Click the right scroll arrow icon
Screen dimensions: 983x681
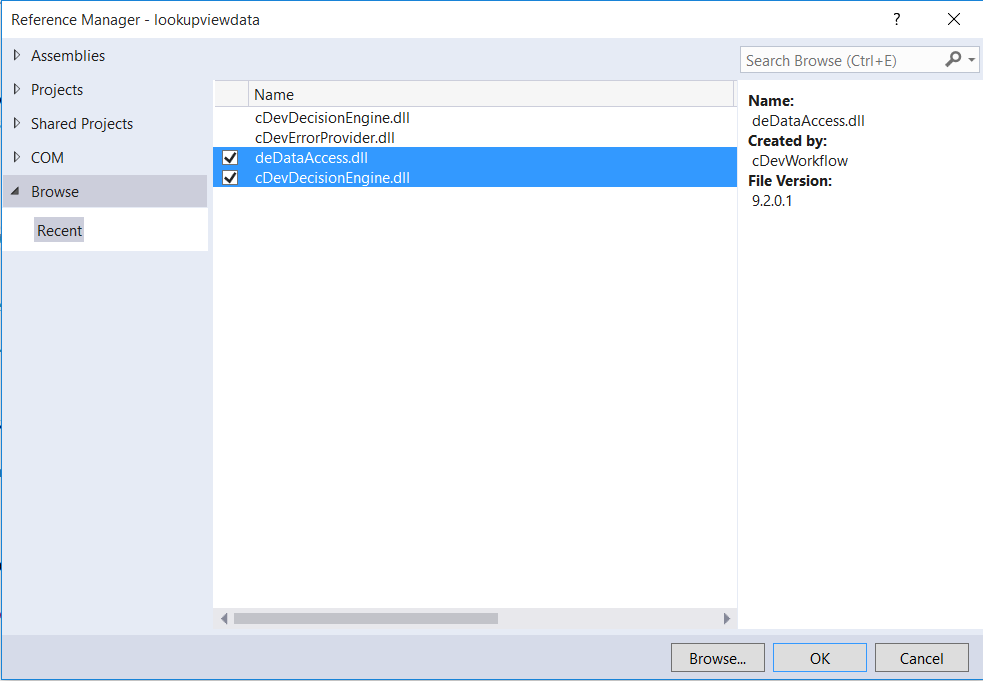pos(728,618)
